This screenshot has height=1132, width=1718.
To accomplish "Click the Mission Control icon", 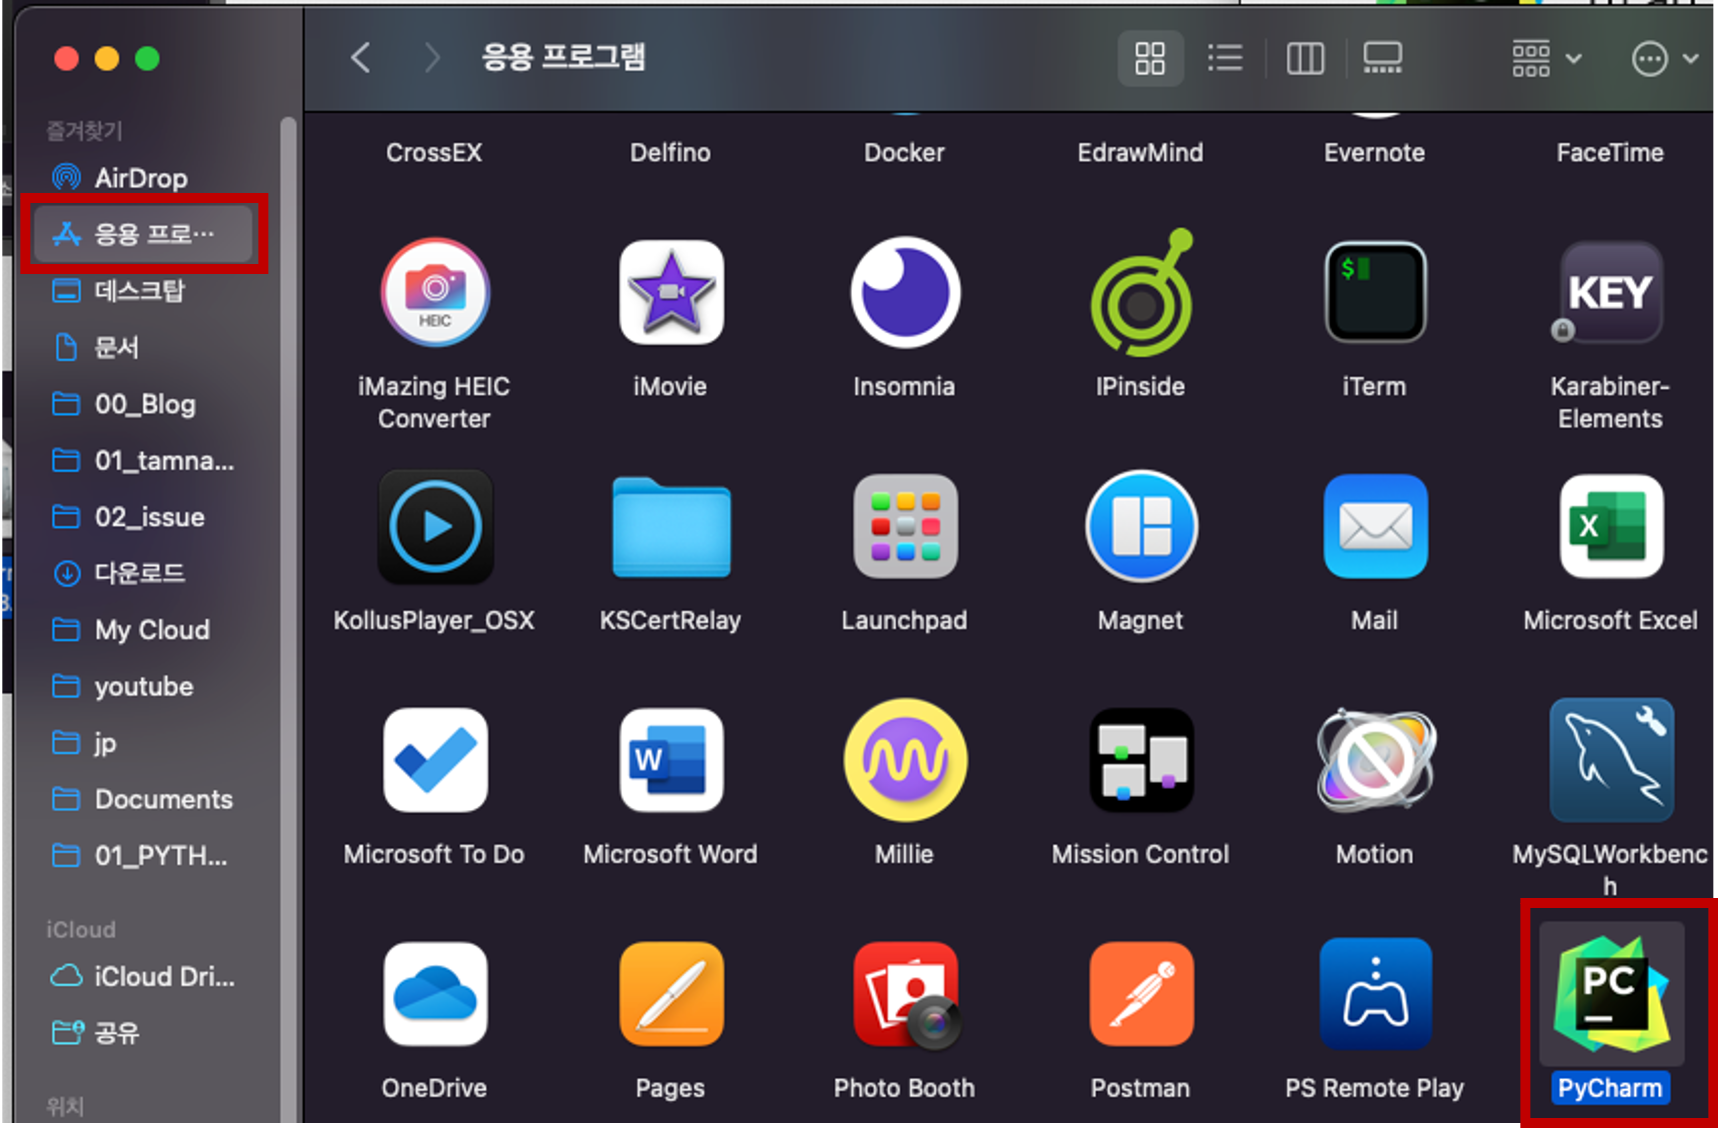I will click(1141, 761).
